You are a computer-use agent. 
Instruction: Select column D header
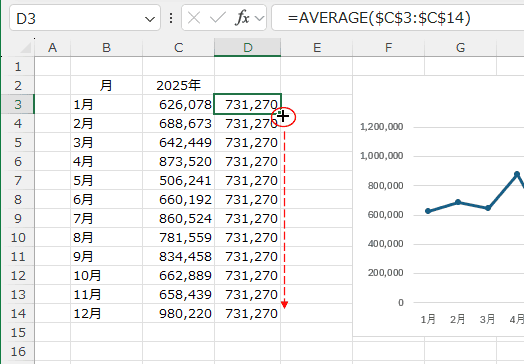pos(248,48)
